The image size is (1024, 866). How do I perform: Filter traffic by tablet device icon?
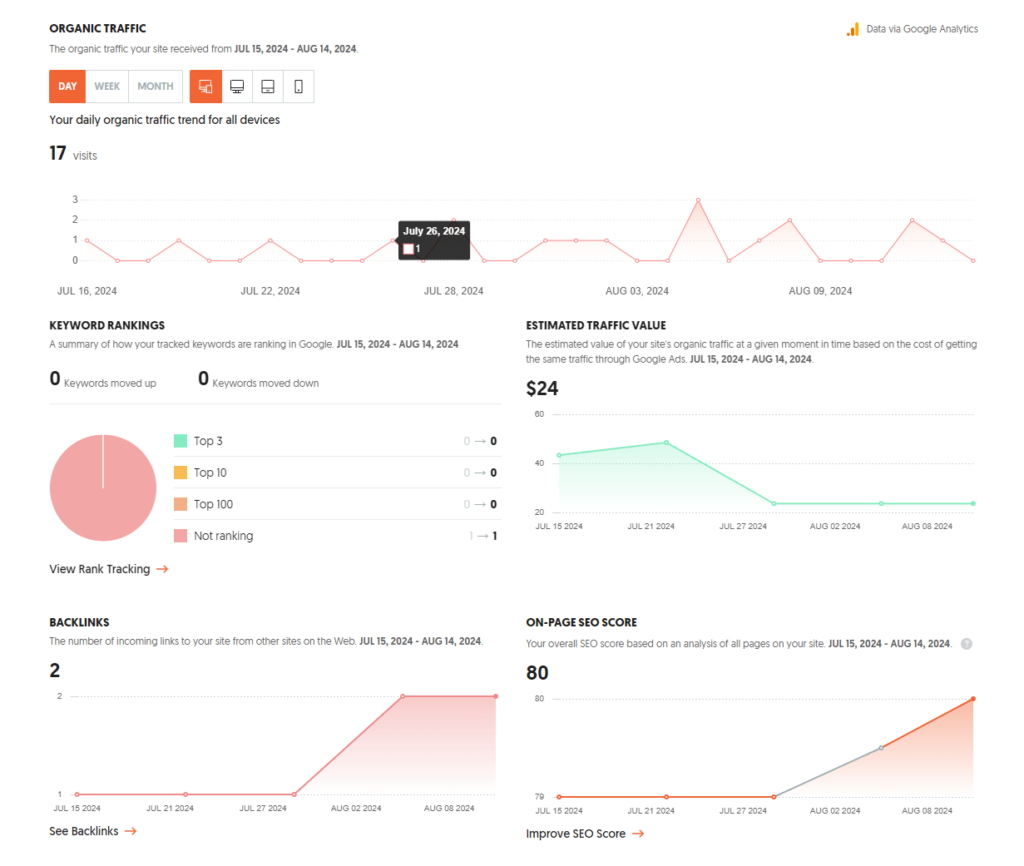[x=268, y=87]
